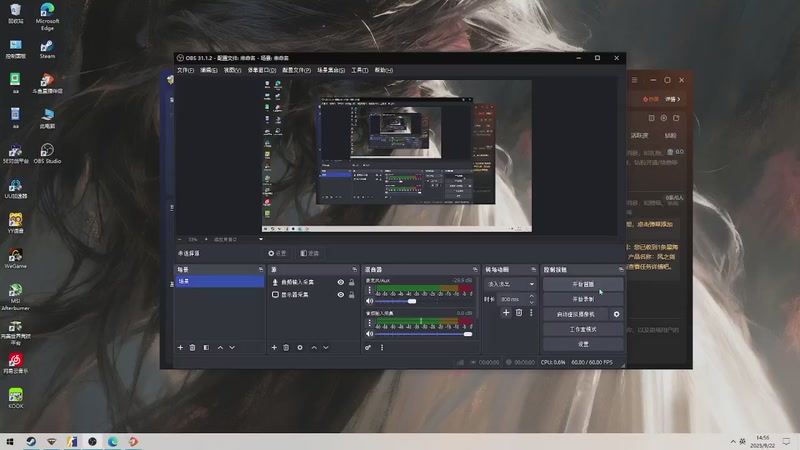800x450 pixels.
Task: Open the 编辑(E) menu
Action: pos(209,70)
